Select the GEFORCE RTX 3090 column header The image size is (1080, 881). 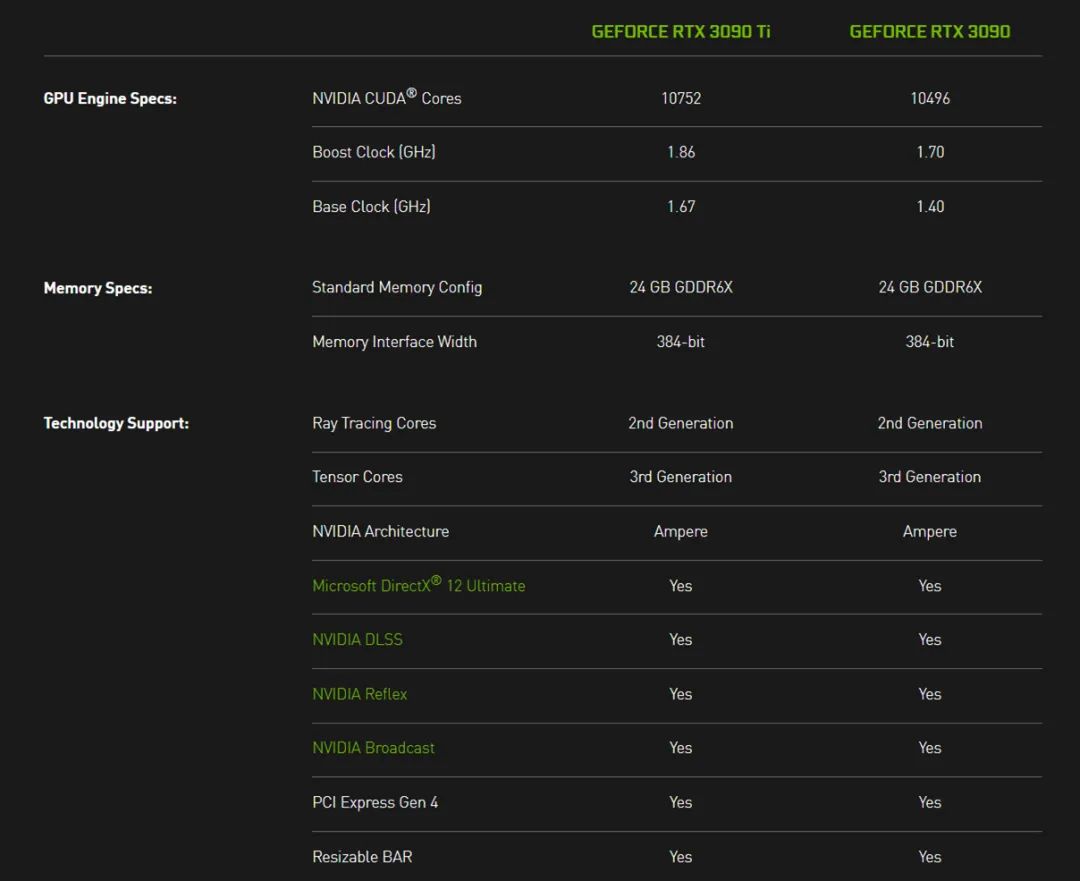(930, 31)
